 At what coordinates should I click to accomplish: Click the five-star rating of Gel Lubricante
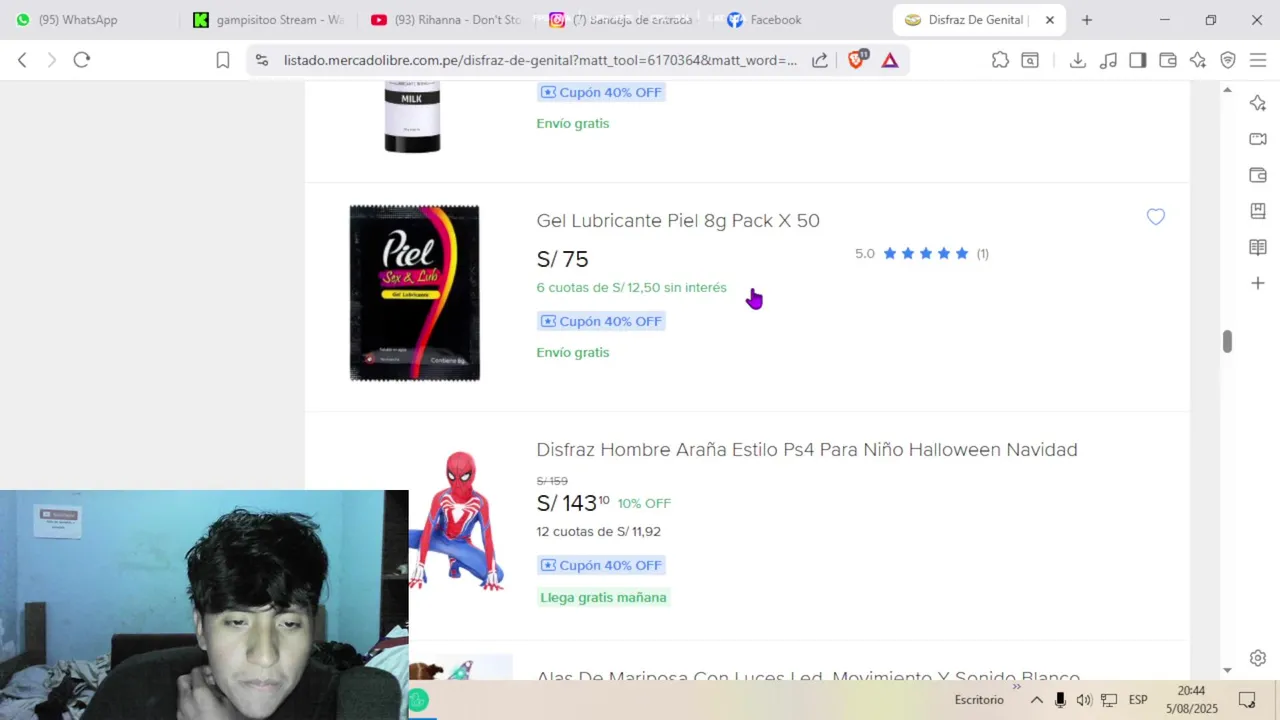coord(926,254)
